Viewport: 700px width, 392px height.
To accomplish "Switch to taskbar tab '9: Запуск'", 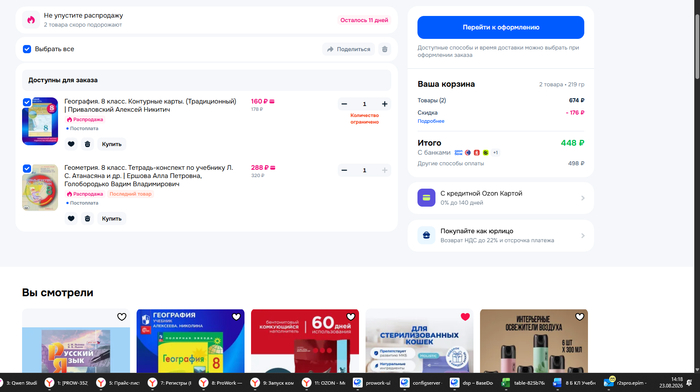I will (273, 383).
